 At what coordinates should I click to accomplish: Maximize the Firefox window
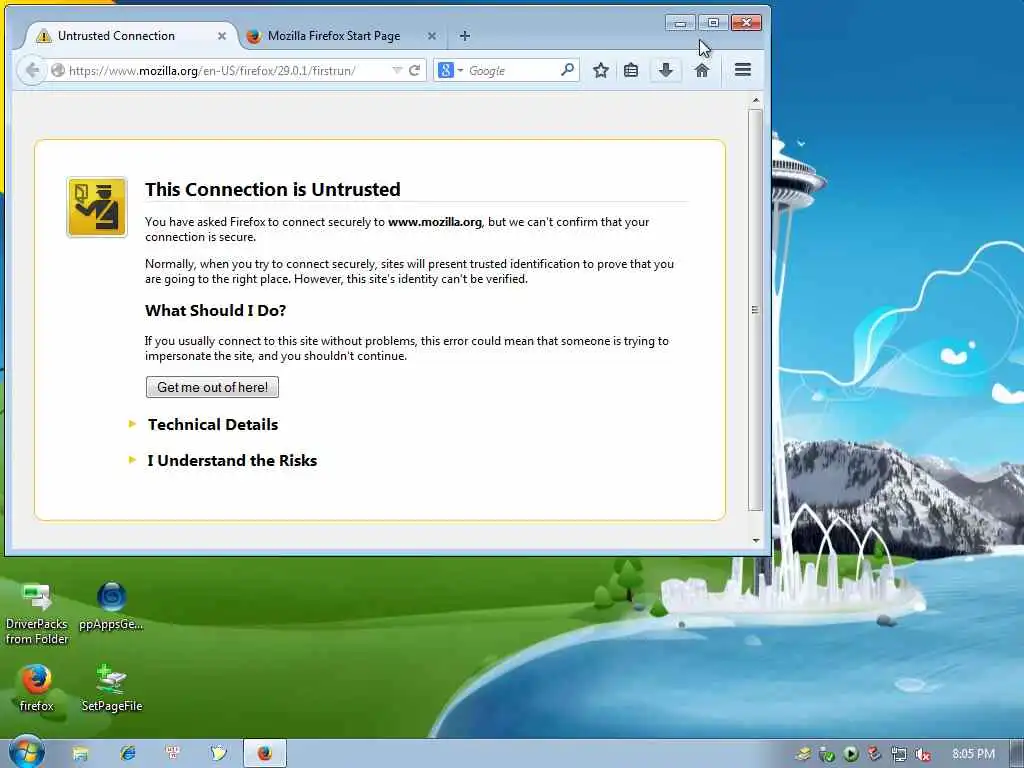coord(713,23)
